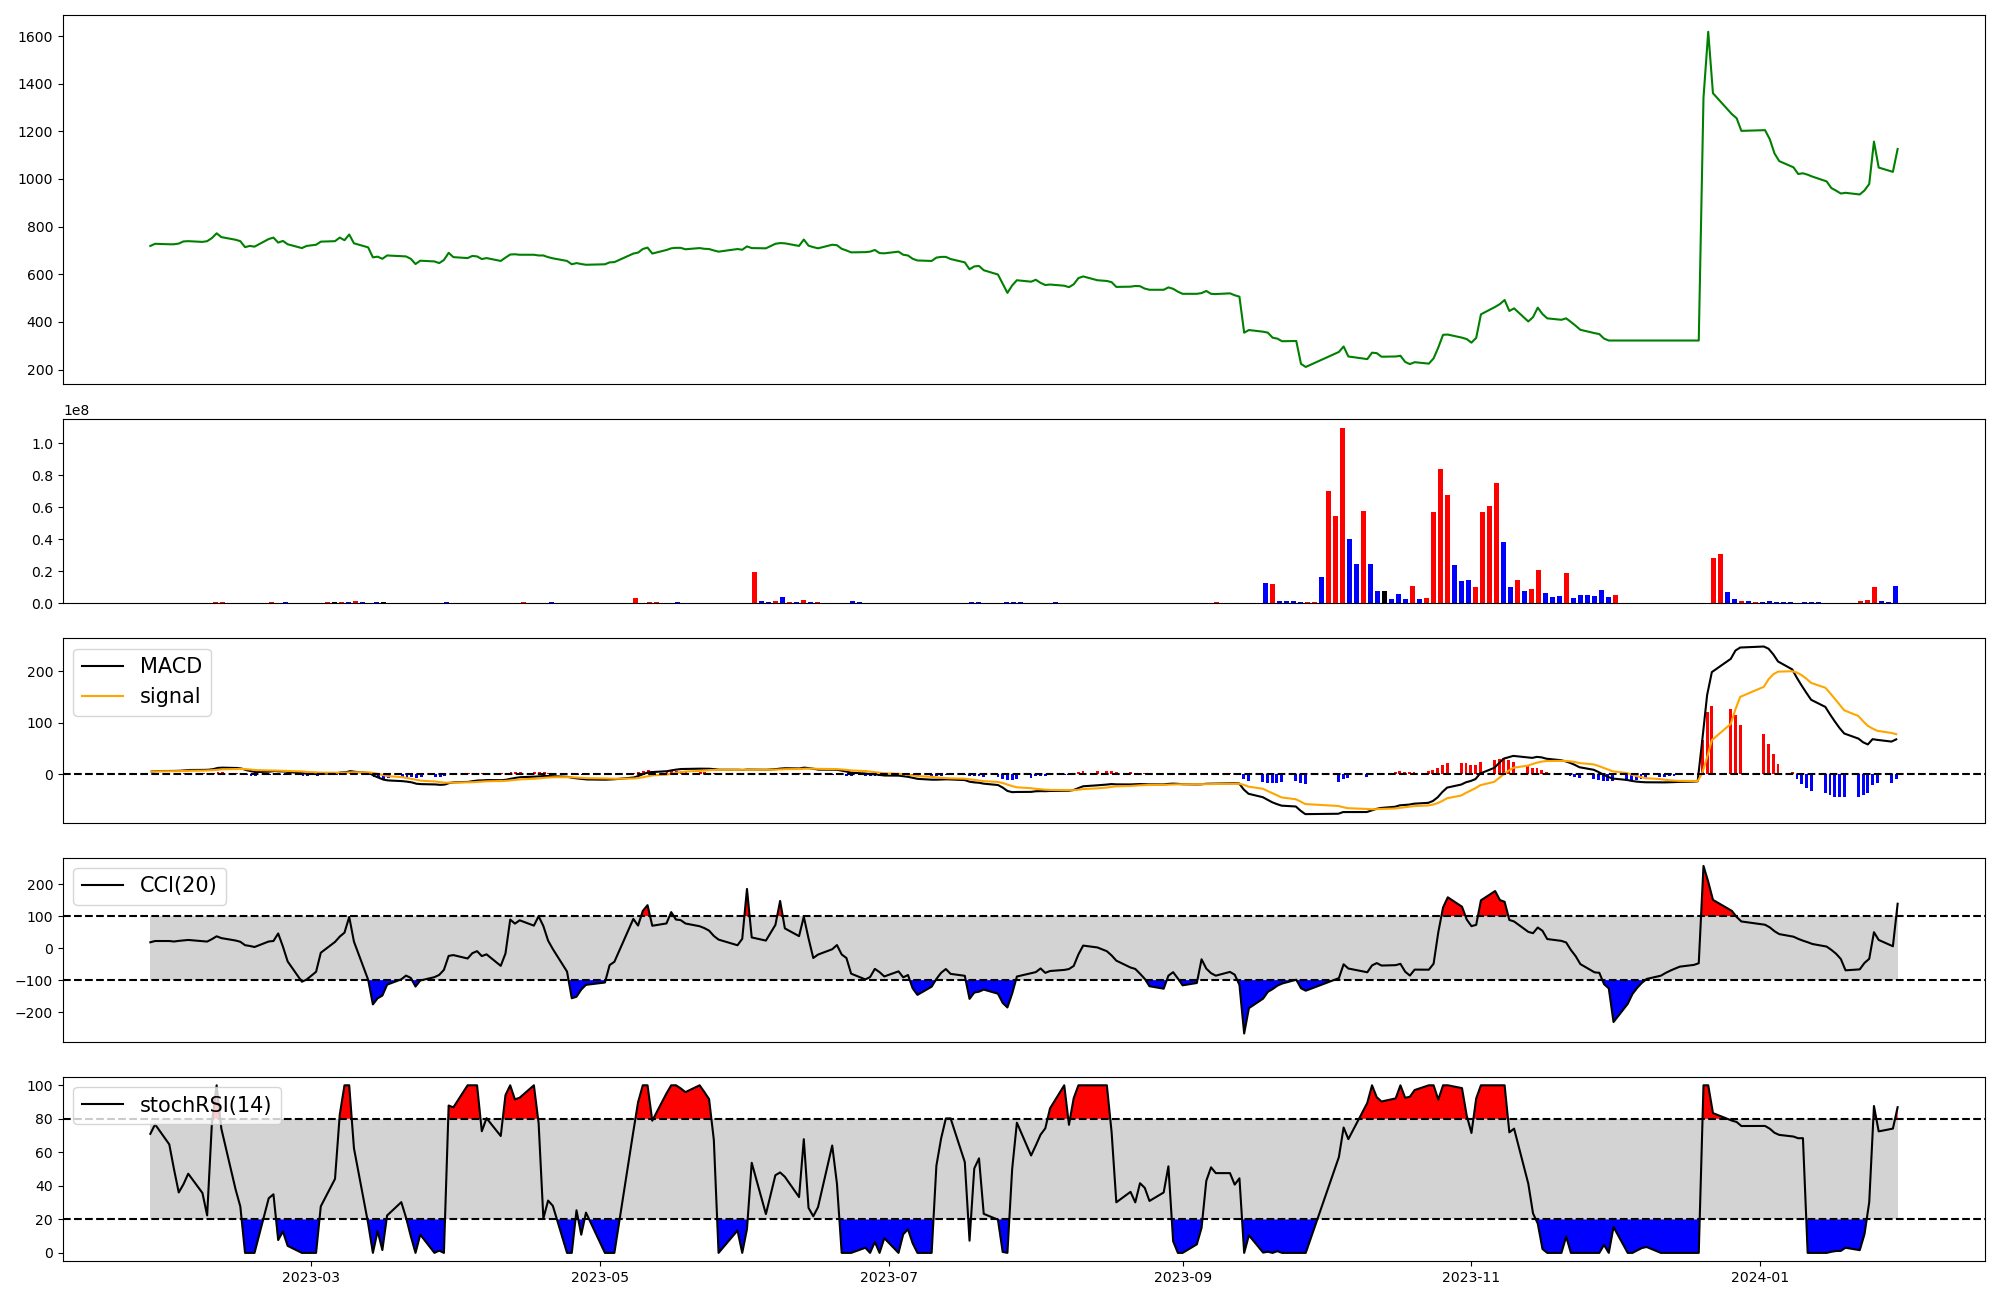Click the 1600 price axis label
Image resolution: width=2000 pixels, height=1300 pixels.
tap(35, 37)
